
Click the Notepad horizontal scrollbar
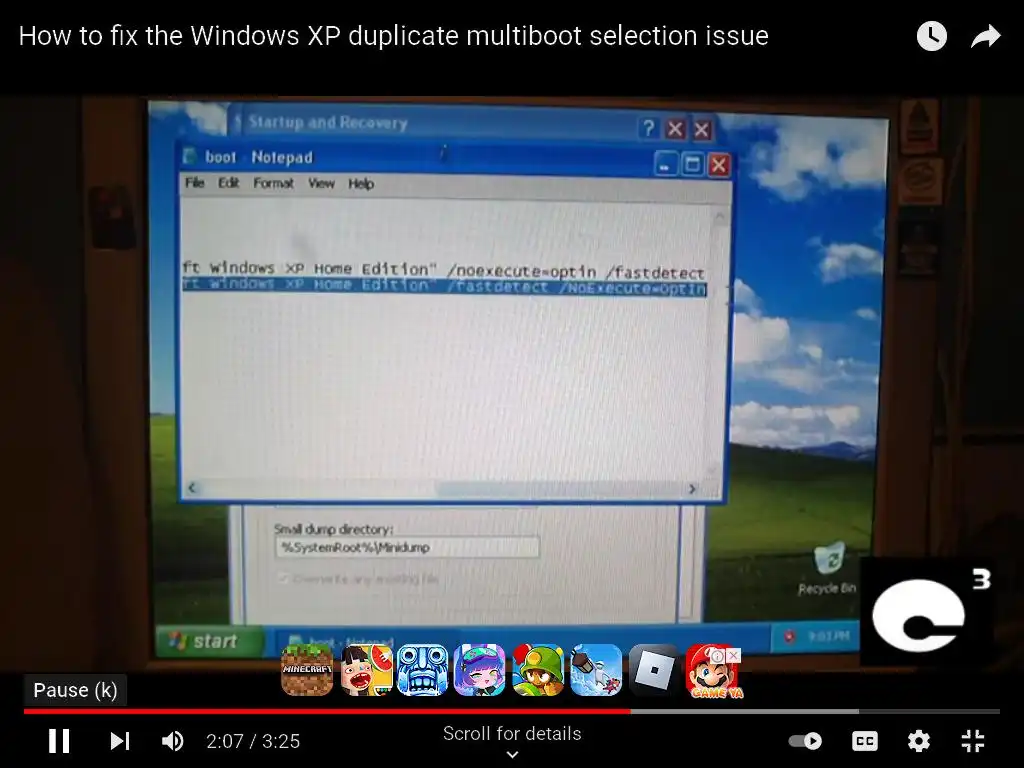(441, 488)
